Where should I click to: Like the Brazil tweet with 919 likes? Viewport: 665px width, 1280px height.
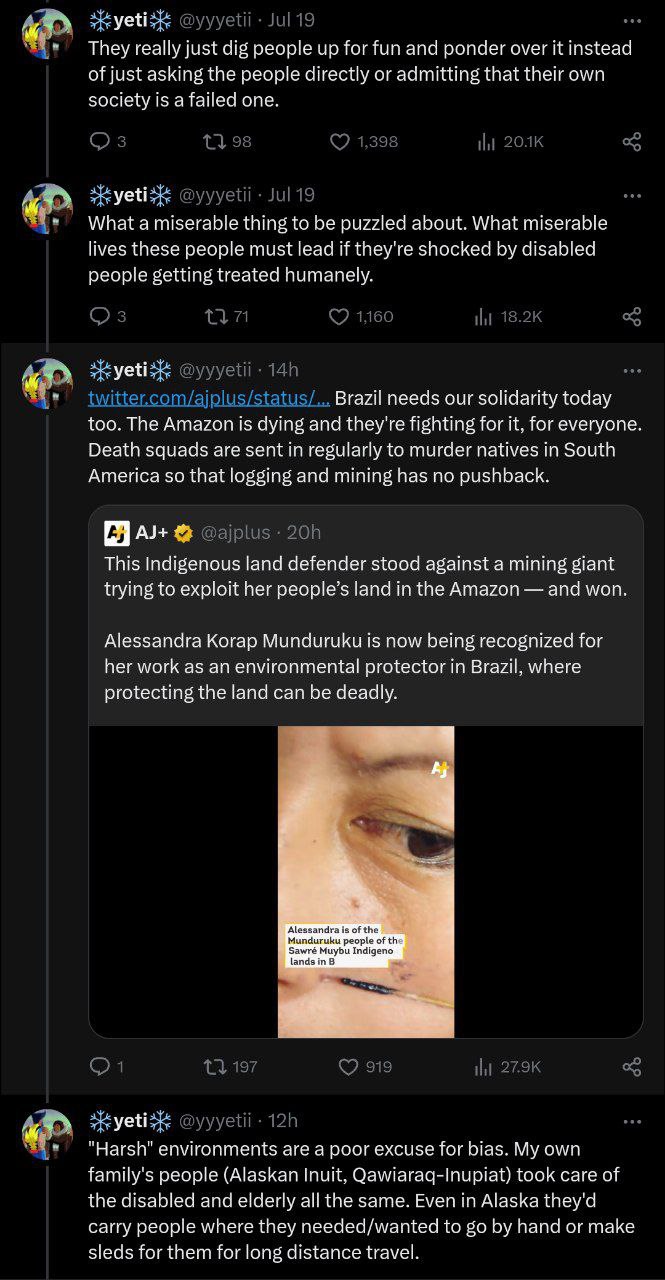click(x=348, y=1067)
